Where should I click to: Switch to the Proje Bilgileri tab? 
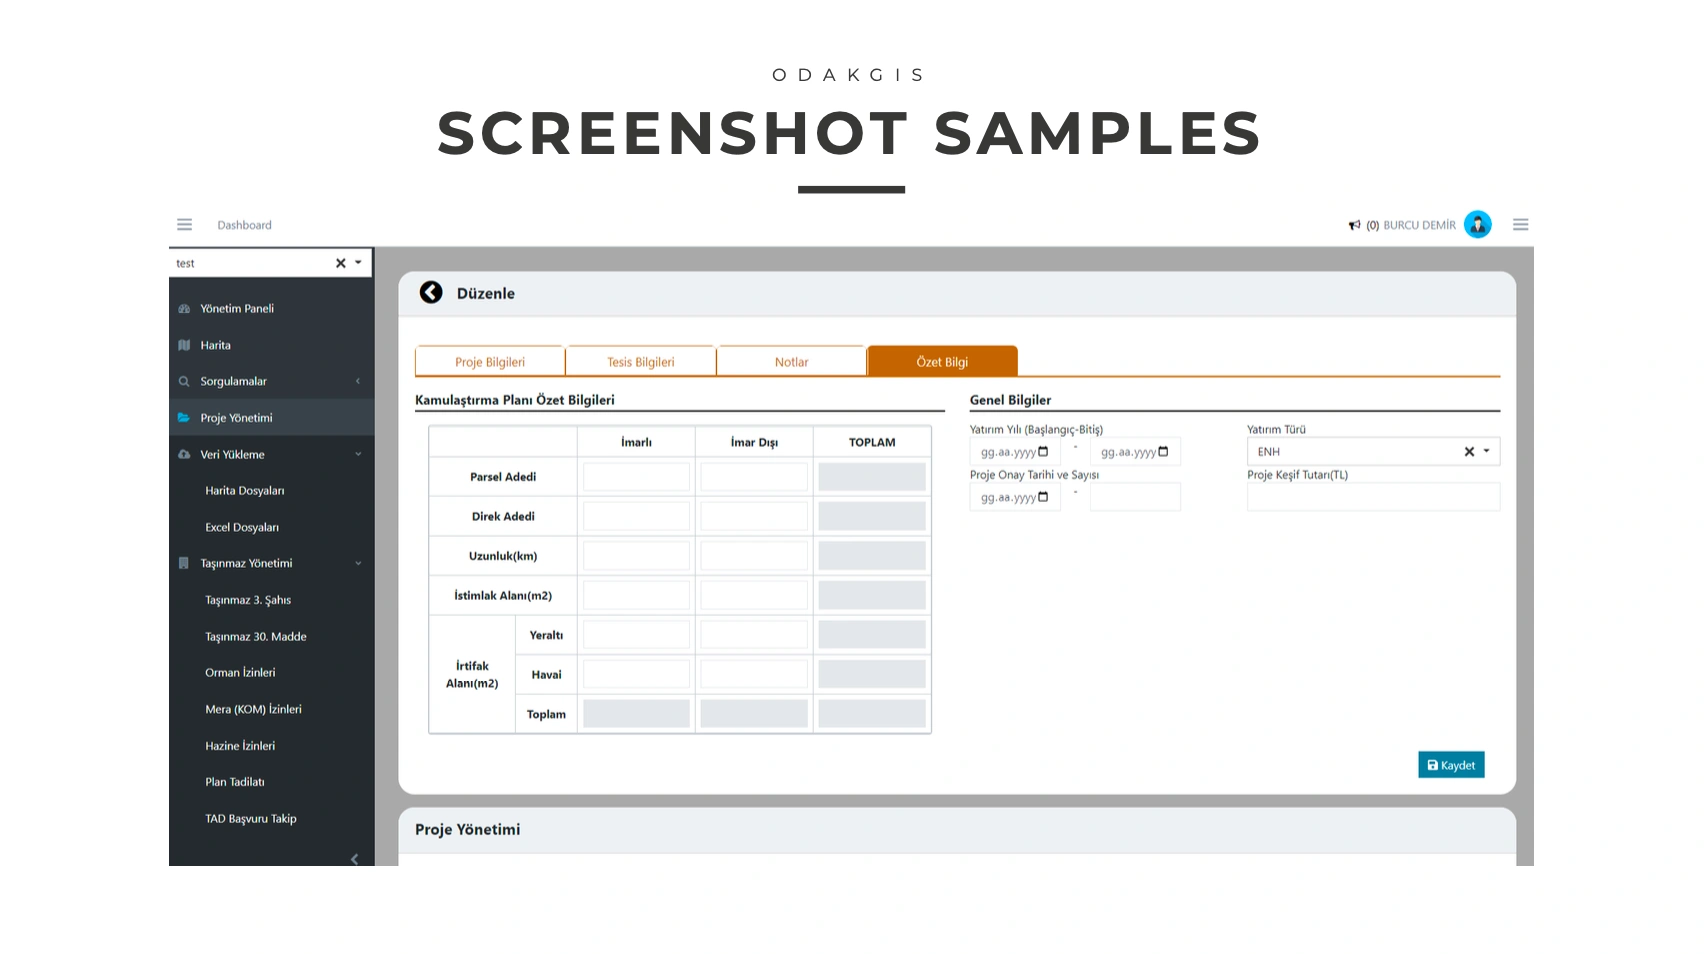(490, 362)
